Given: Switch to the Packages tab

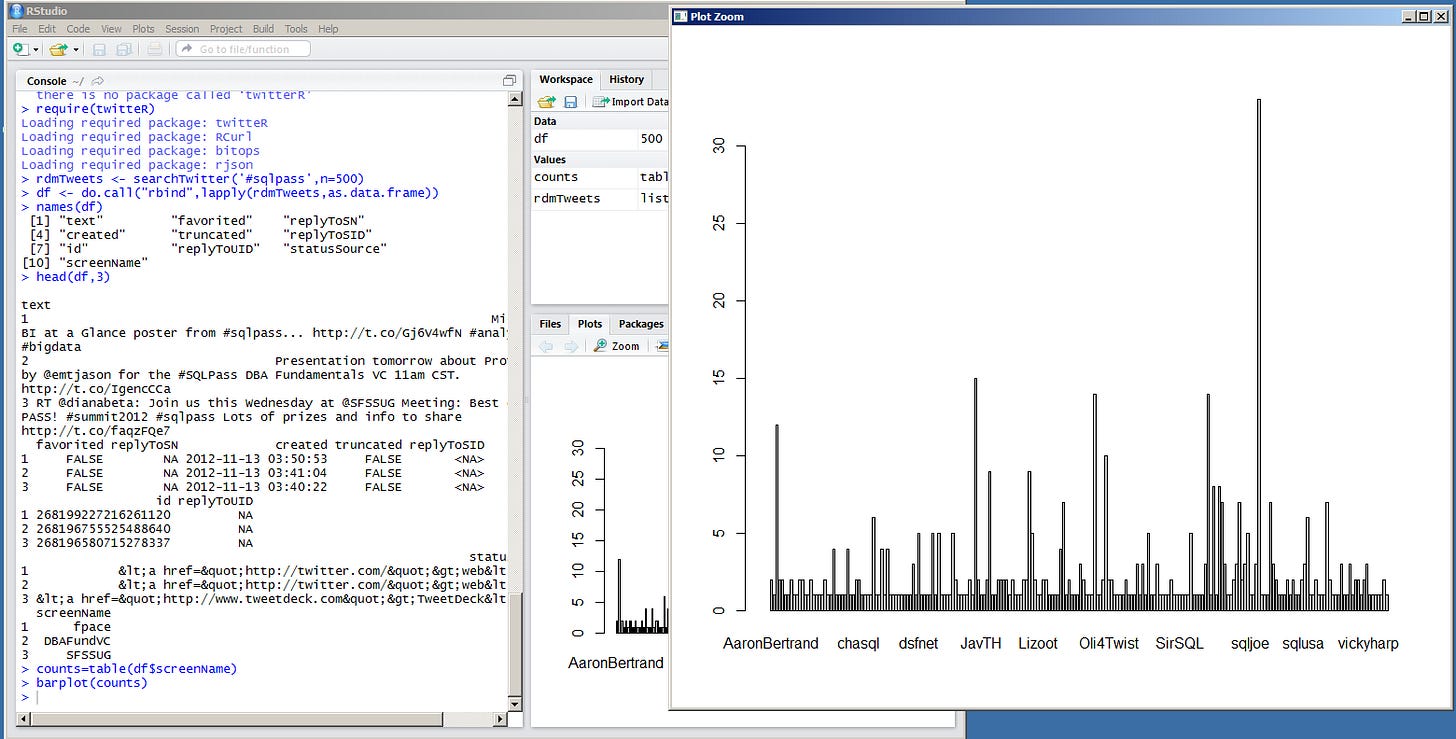Looking at the screenshot, I should click(x=640, y=324).
